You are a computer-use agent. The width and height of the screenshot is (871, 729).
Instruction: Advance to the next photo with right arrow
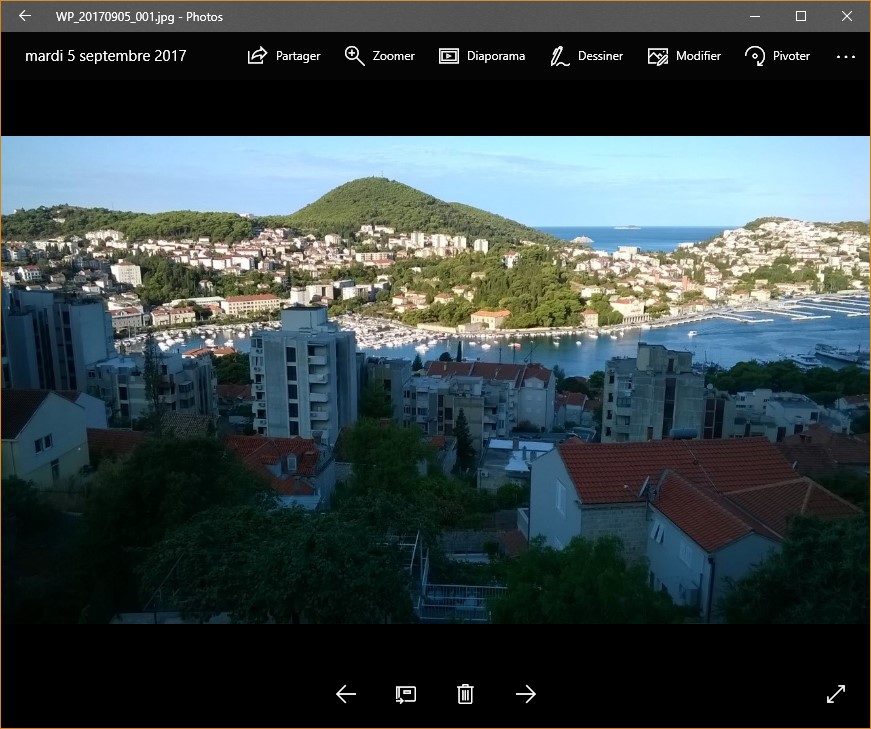526,694
